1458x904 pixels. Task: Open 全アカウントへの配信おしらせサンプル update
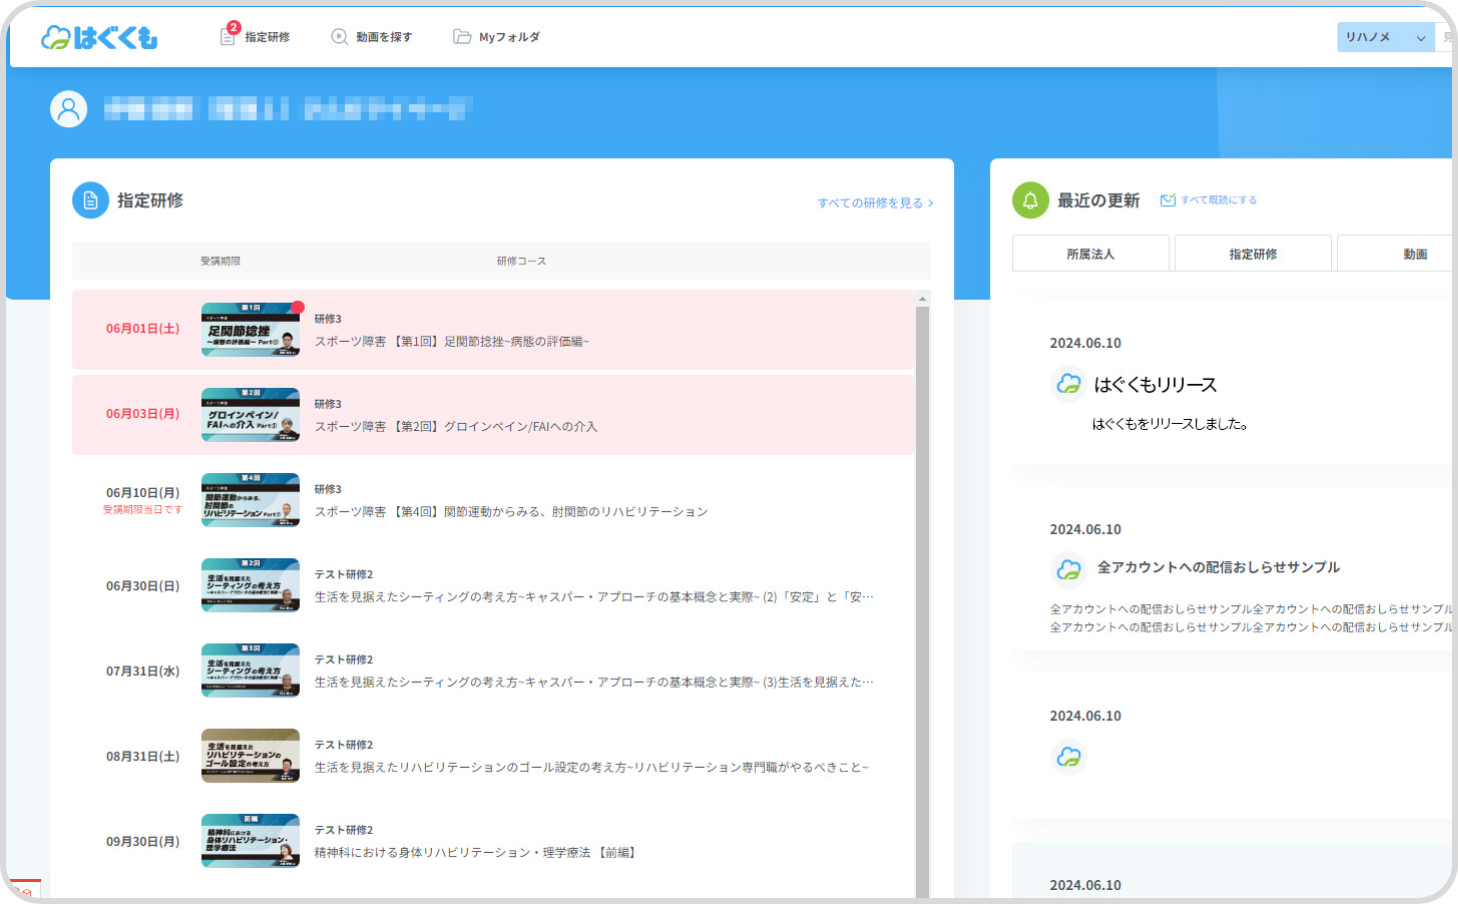pyautogui.click(x=1218, y=567)
